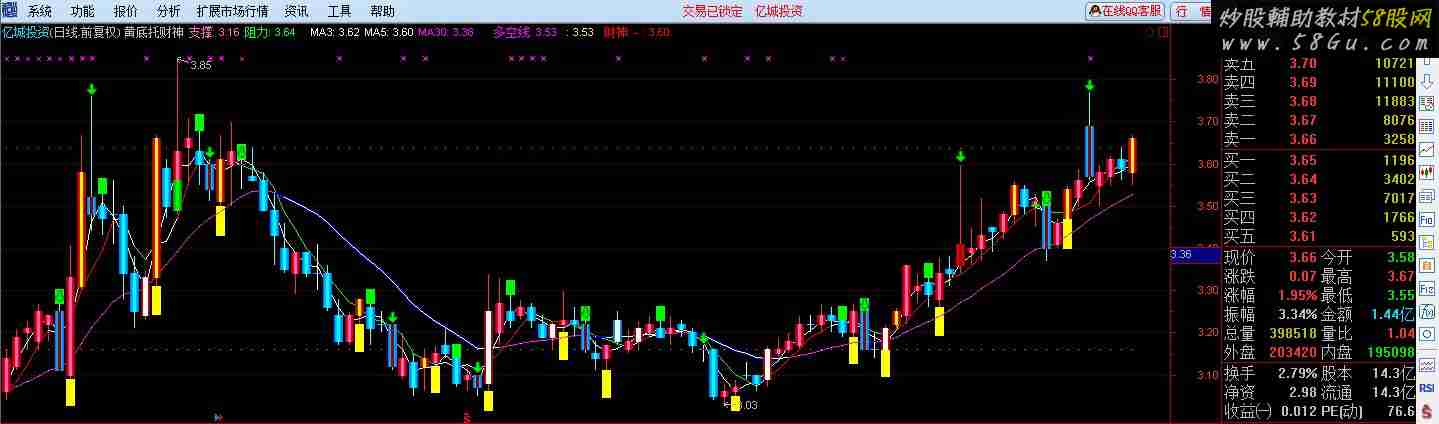The width and height of the screenshot is (1439, 424).
Task: Open the 帮助 menu
Action: click(x=382, y=11)
